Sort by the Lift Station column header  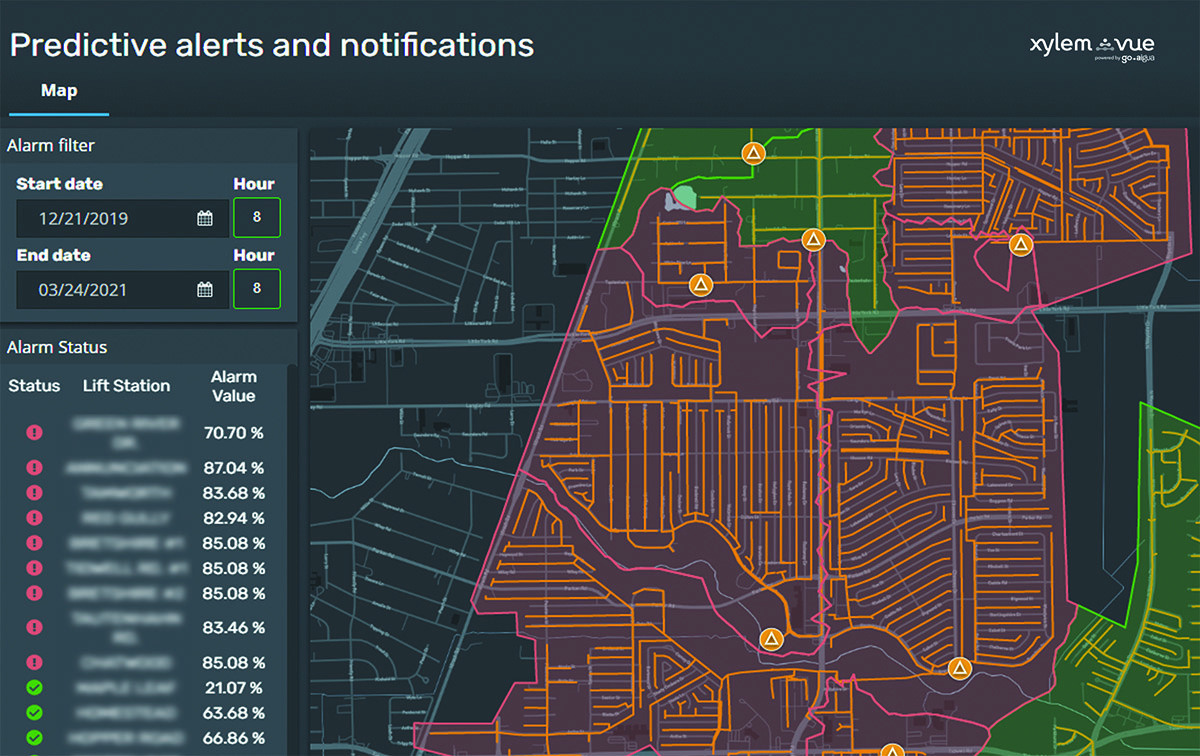pos(127,386)
